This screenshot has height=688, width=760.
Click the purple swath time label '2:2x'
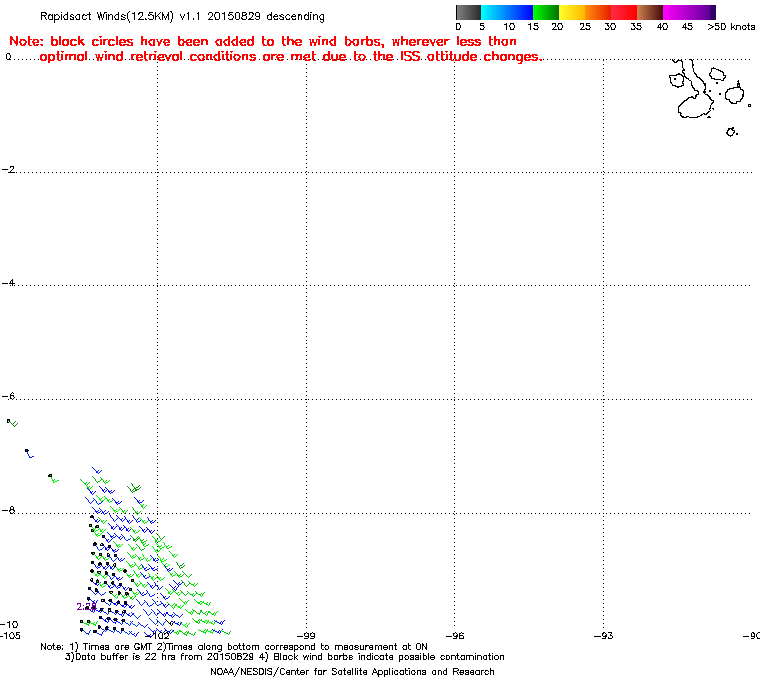tap(86, 607)
